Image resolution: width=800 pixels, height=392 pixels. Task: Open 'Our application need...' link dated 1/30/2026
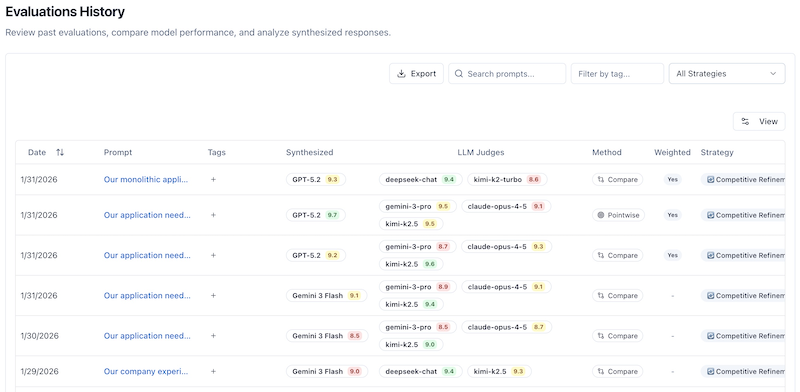tap(147, 336)
